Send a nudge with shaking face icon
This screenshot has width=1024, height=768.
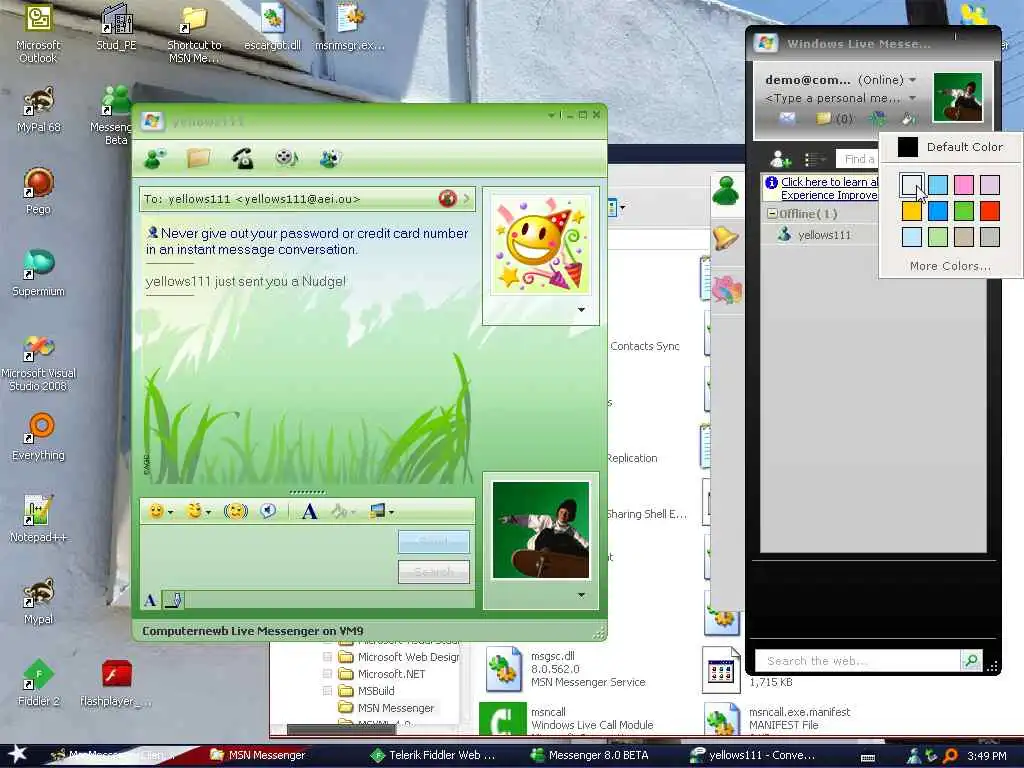(x=236, y=511)
